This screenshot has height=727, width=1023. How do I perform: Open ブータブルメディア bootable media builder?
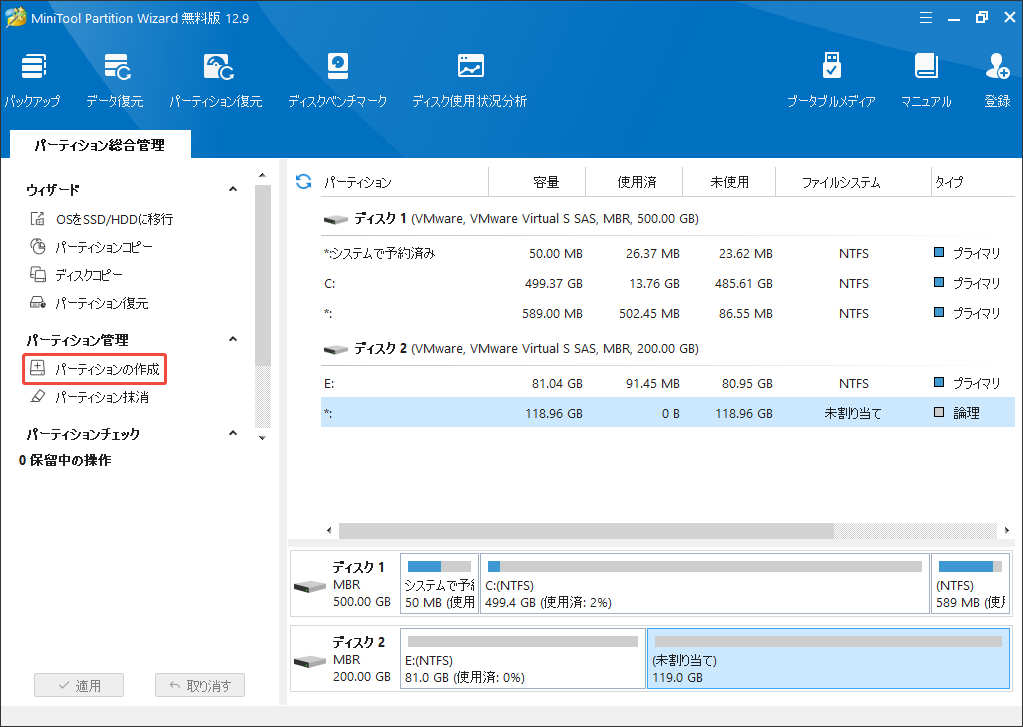click(x=831, y=80)
